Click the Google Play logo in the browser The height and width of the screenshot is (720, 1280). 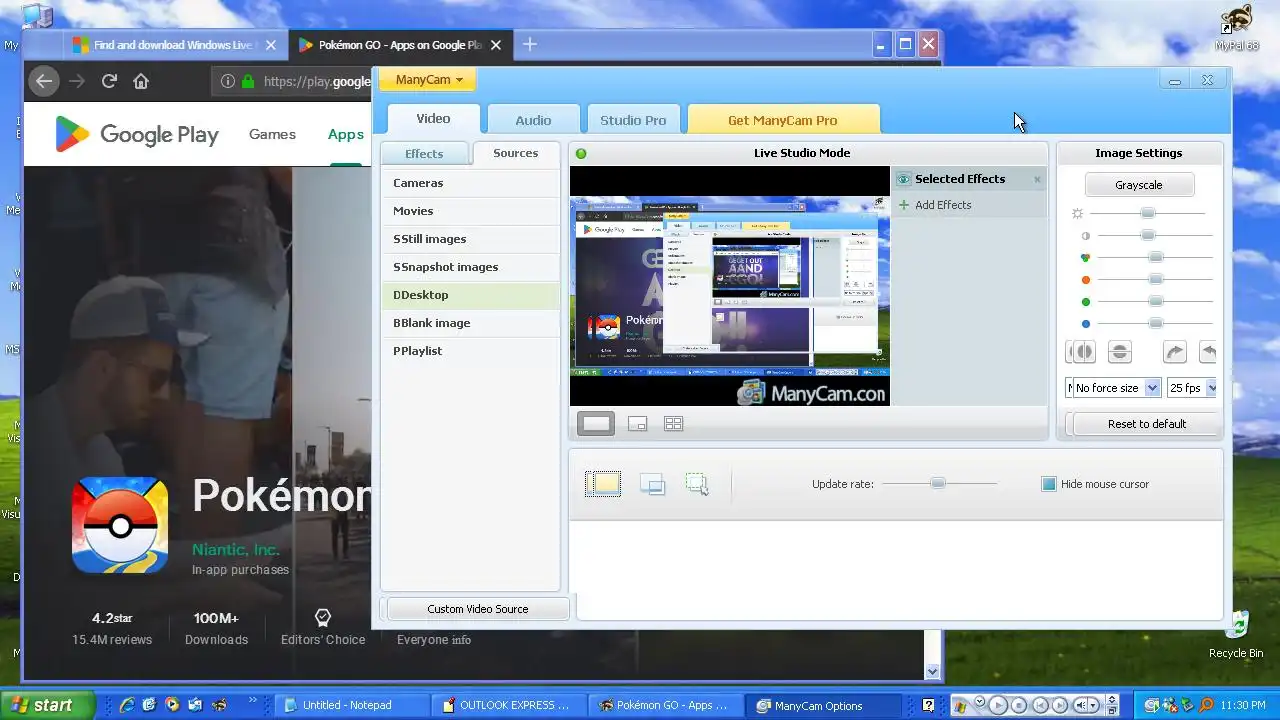tap(136, 134)
